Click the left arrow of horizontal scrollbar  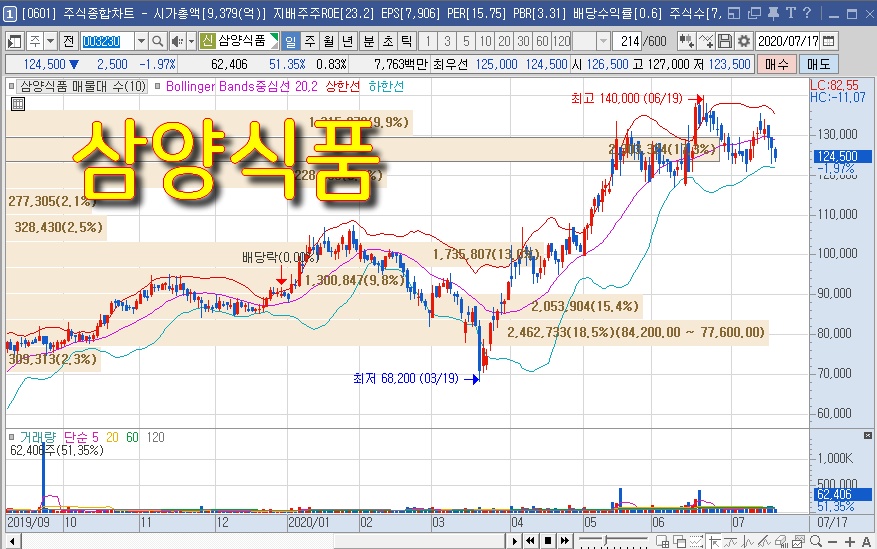[12, 541]
